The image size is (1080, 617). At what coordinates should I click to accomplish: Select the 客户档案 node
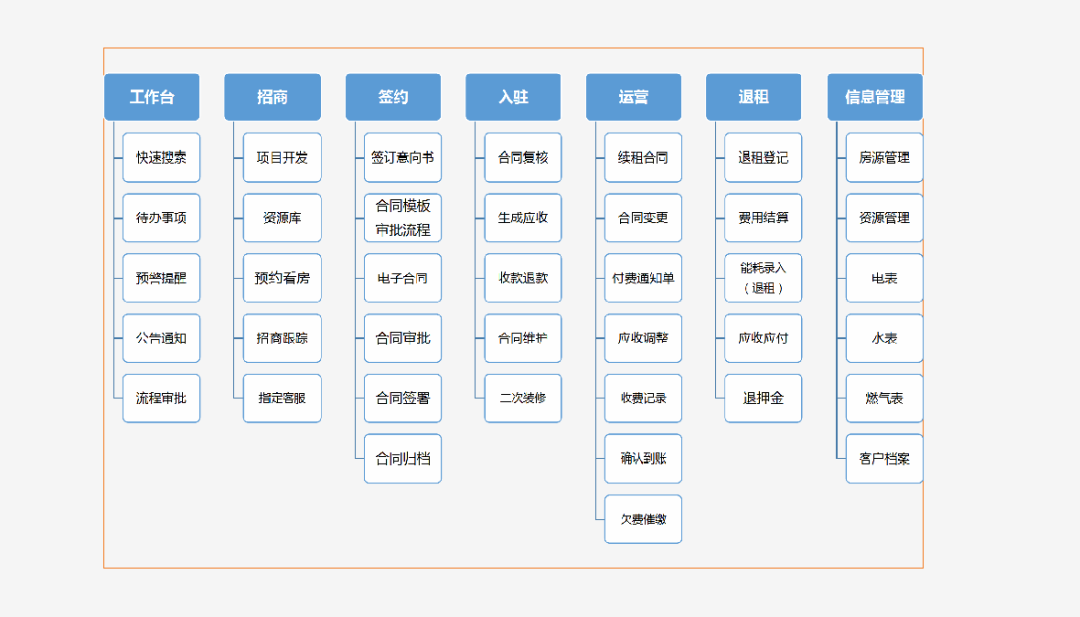[884, 459]
